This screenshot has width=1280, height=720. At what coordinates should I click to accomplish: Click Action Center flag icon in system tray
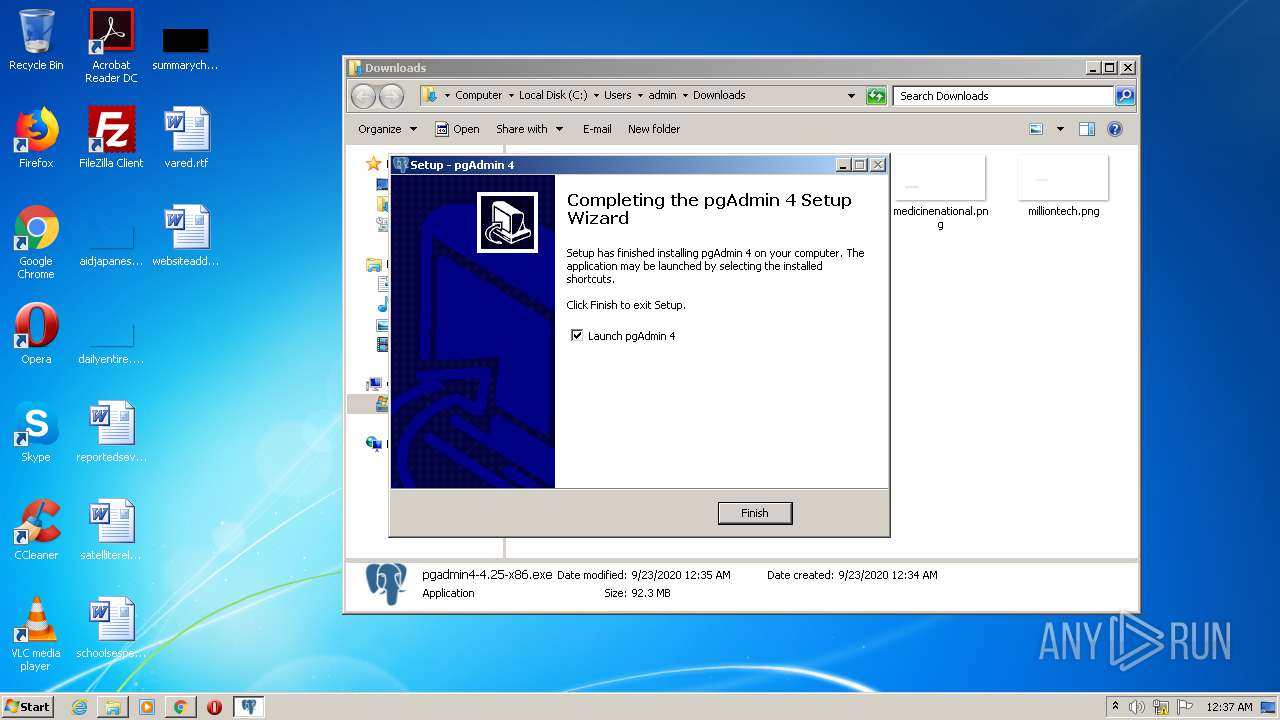click(1184, 707)
